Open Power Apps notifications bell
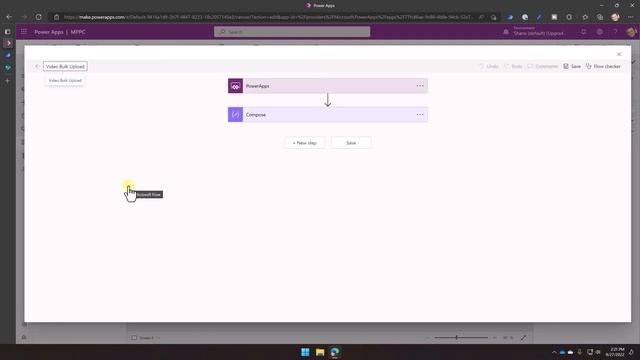This screenshot has width=640, height=360. pyautogui.click(x=584, y=32)
